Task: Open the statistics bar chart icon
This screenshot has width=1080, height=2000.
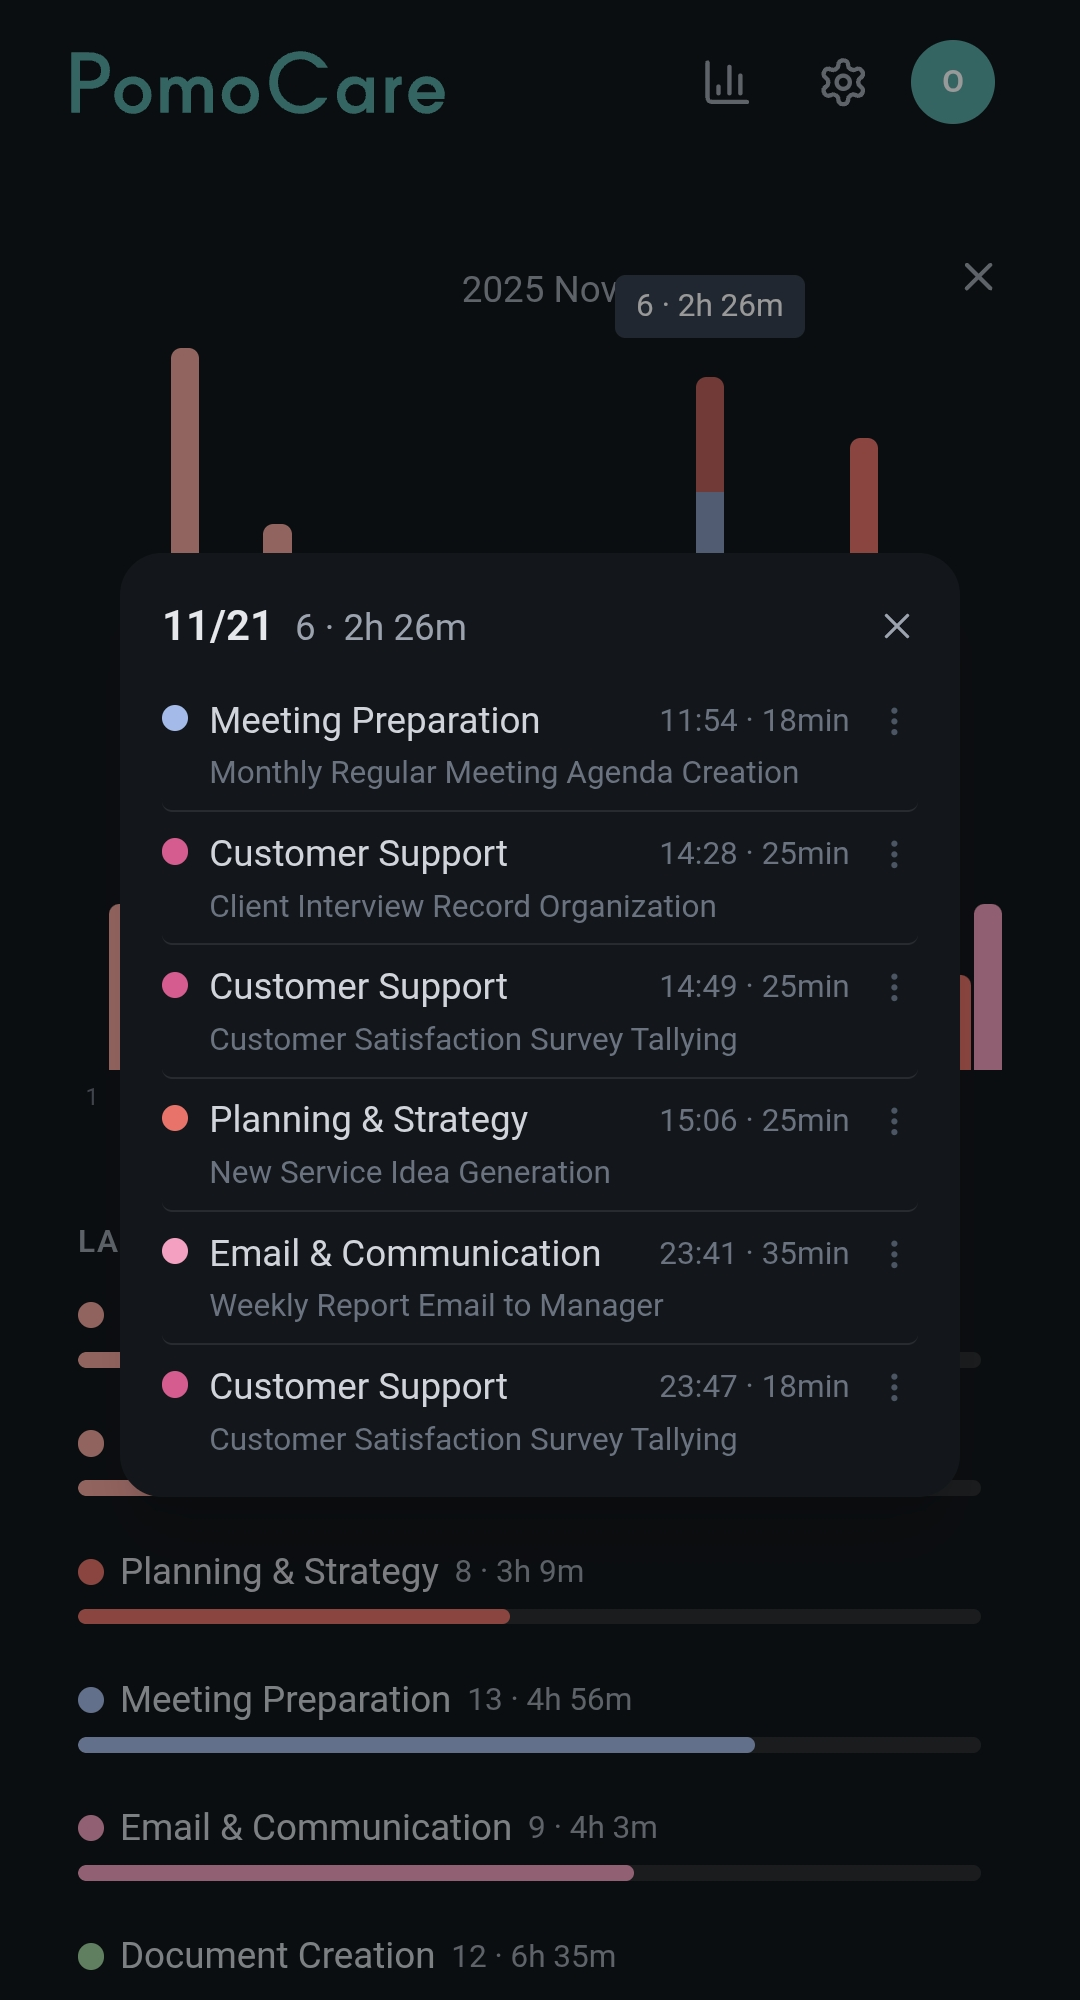Action: coord(726,83)
